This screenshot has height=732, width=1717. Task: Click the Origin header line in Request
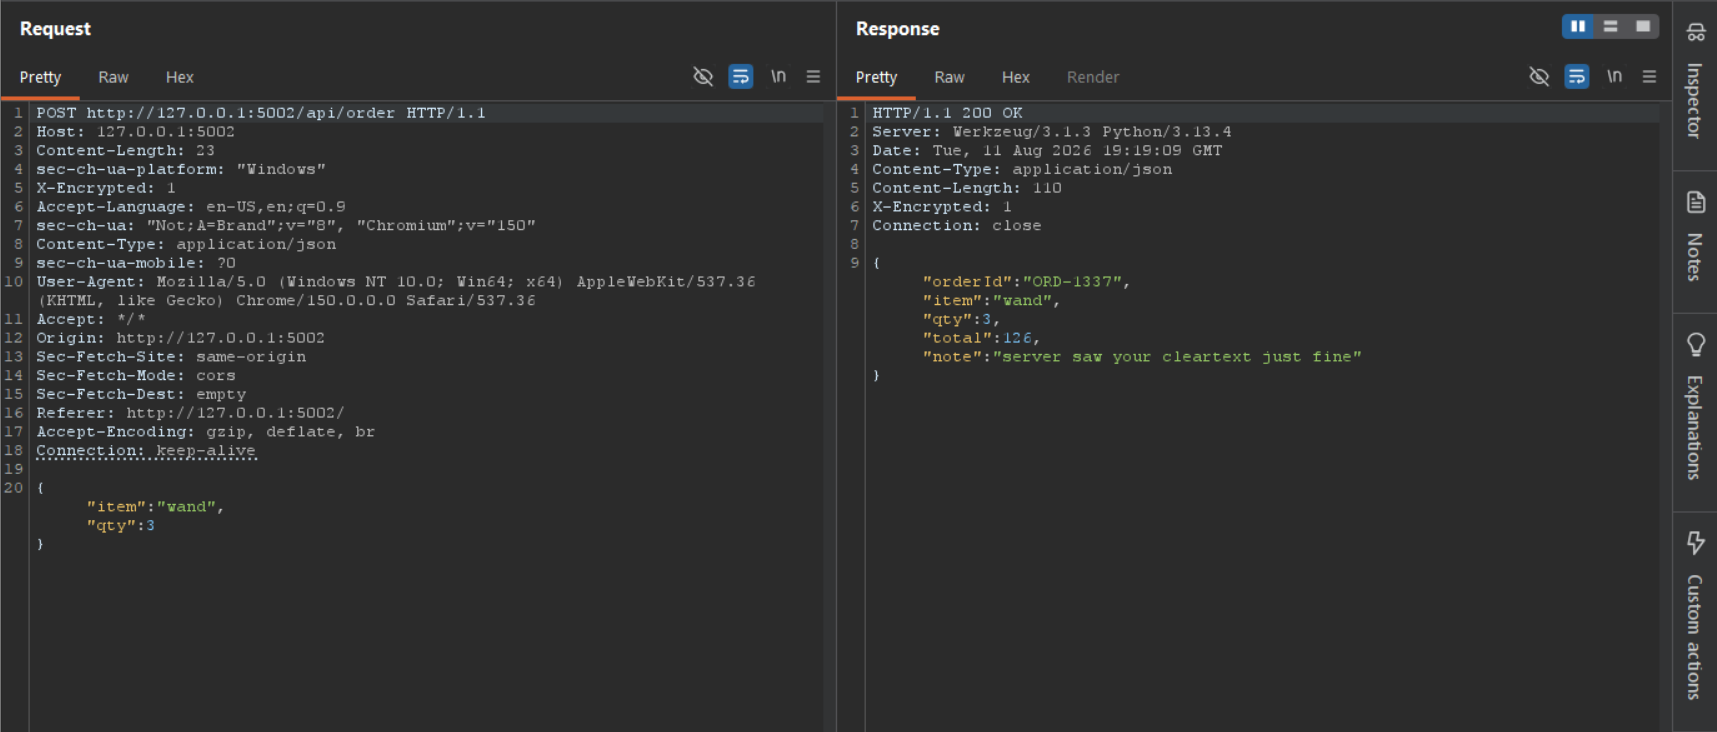tap(181, 338)
